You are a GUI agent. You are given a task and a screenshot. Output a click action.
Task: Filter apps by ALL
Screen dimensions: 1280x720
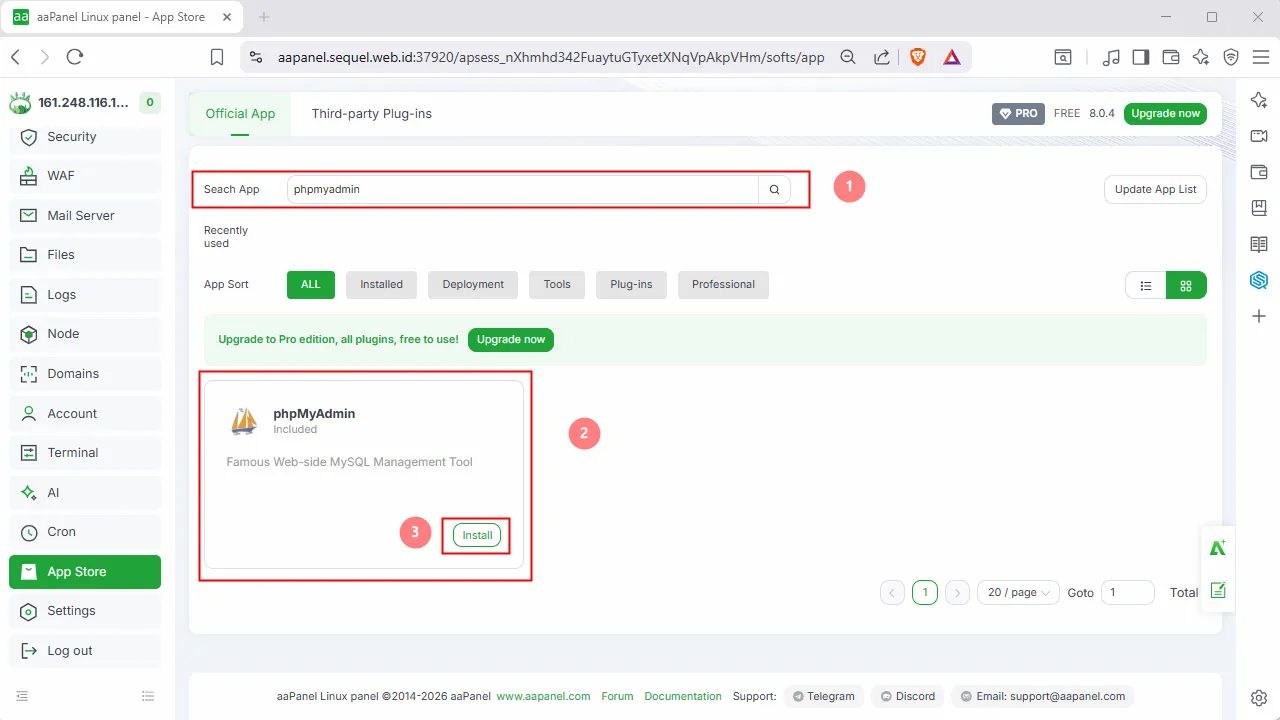point(311,285)
